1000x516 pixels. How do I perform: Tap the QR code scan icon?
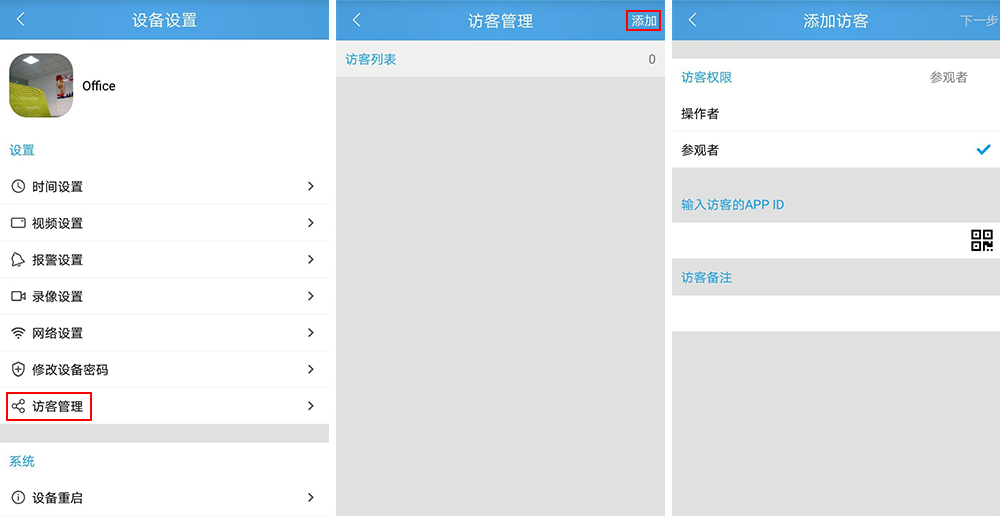[981, 240]
